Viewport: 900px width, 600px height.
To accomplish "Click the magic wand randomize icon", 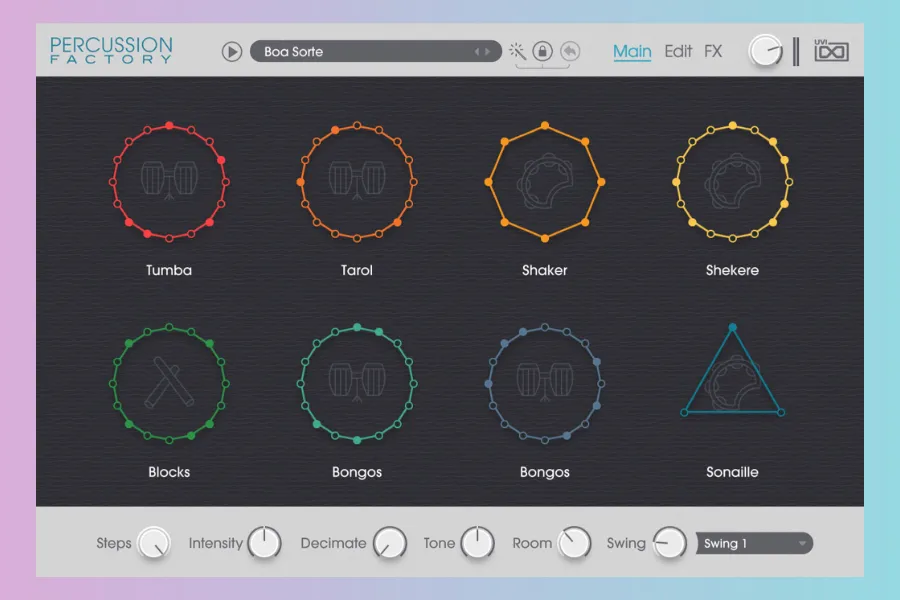I will [517, 51].
